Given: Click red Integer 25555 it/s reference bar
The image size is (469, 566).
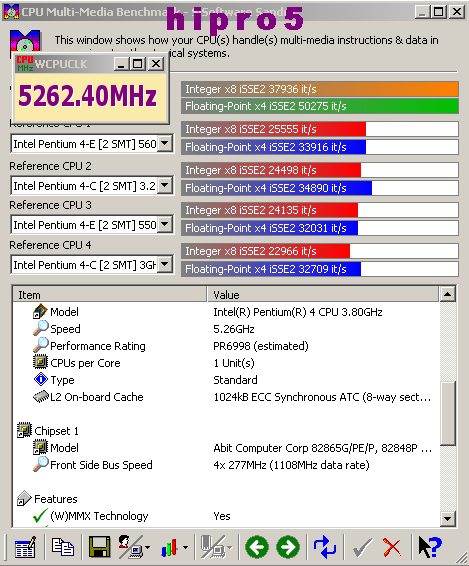Looking at the screenshot, I should [274, 129].
